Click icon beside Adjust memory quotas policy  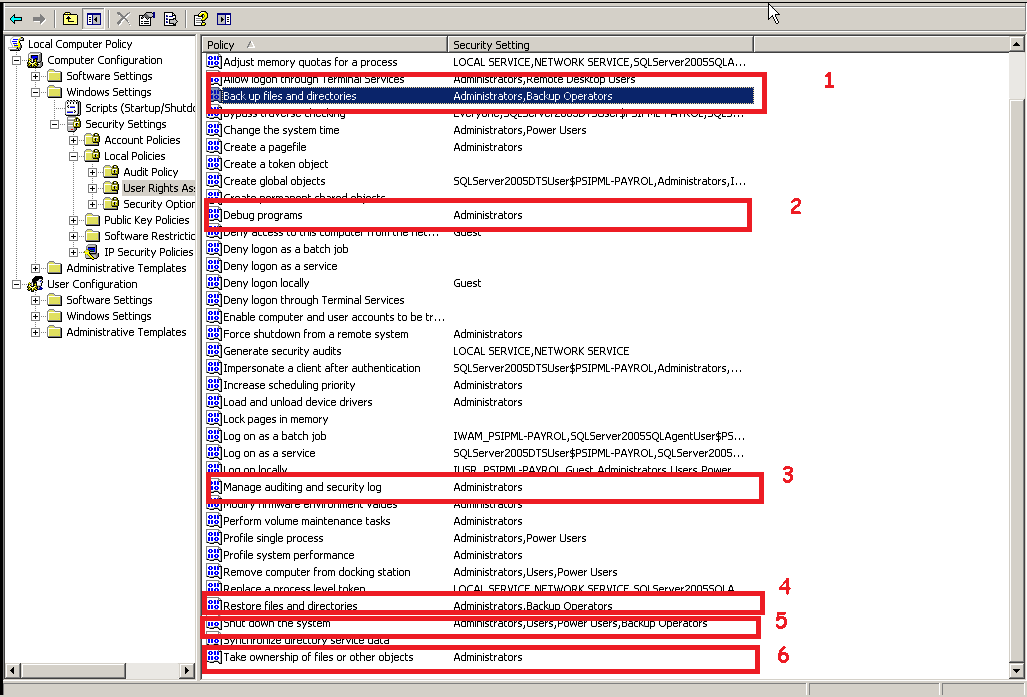coord(214,62)
